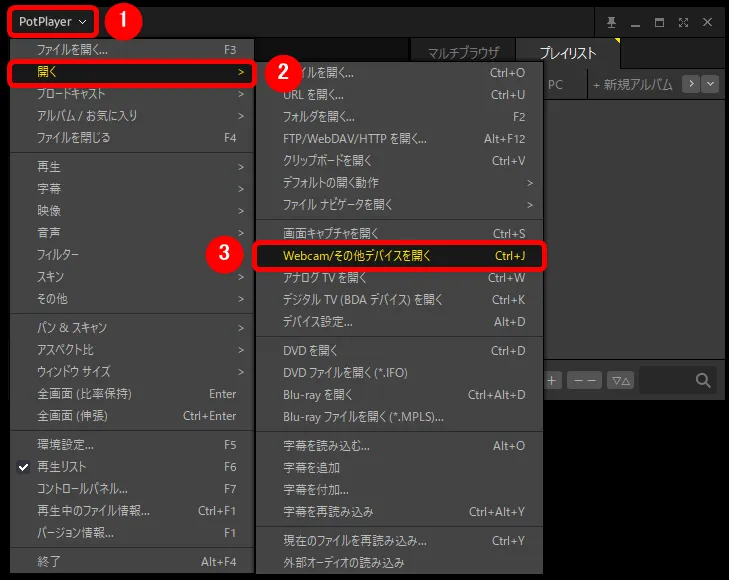Expand アルバム / お気に入り submenu

[x=132, y=116]
